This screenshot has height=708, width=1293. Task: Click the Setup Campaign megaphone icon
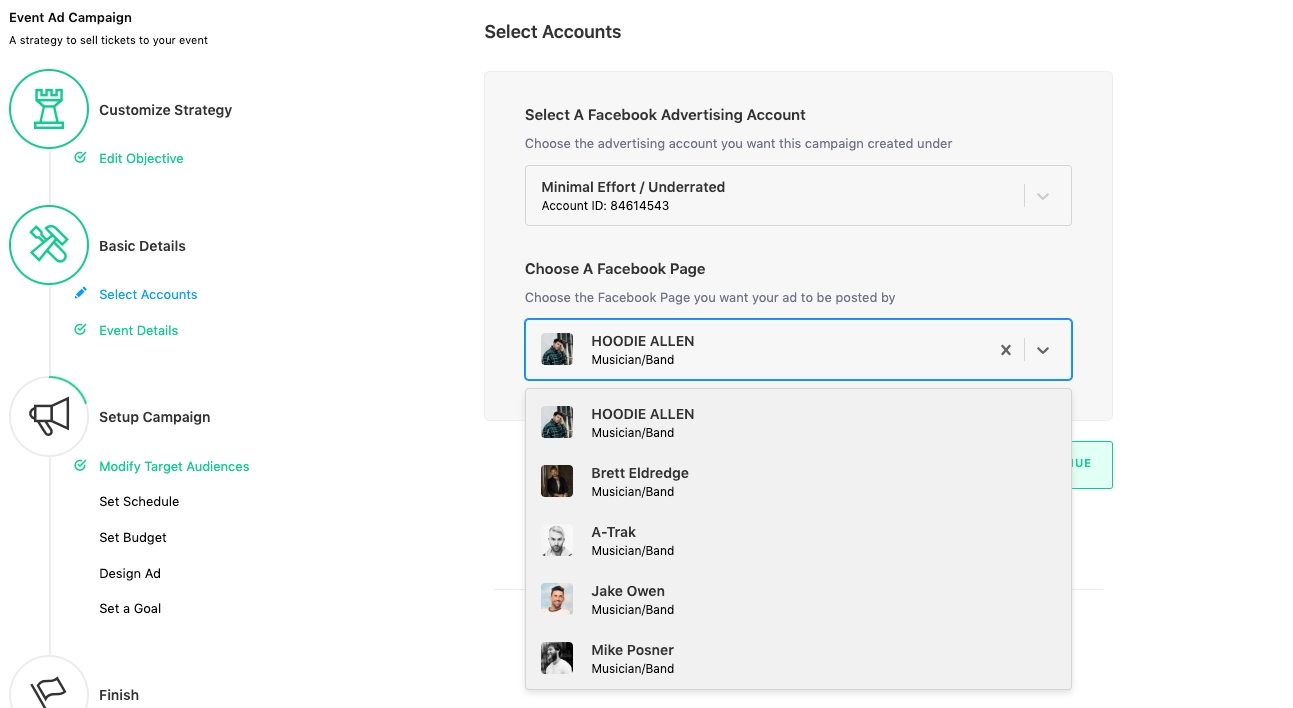(x=49, y=416)
